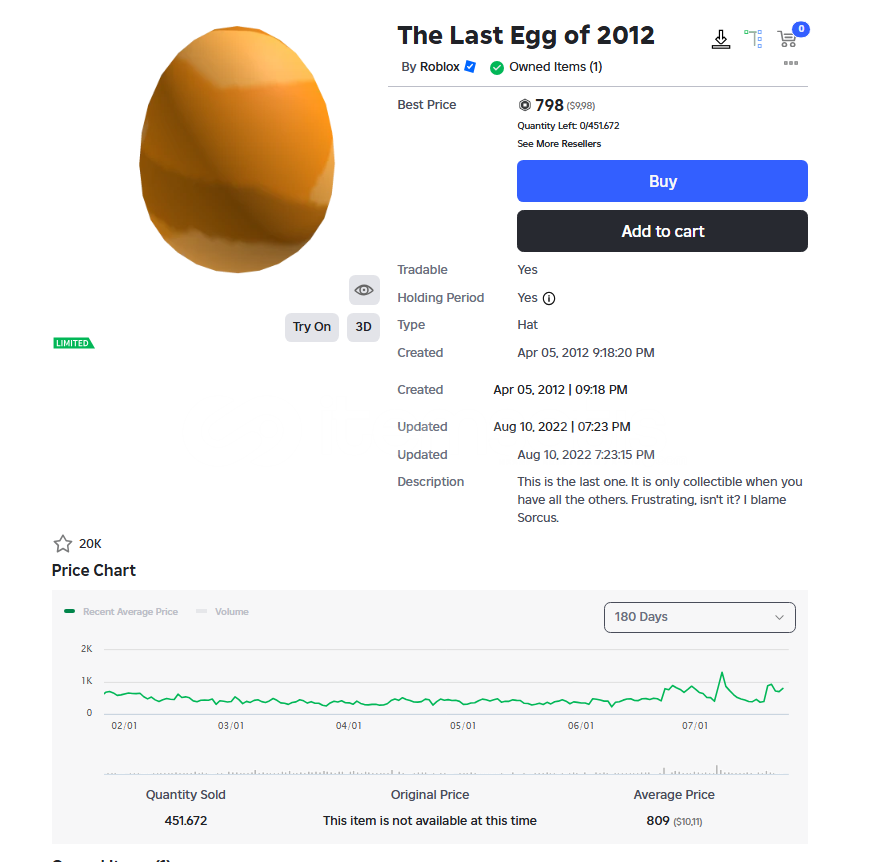Viewport: 869px width, 862px height.
Task: Click the Holding Period info icon
Action: point(549,298)
